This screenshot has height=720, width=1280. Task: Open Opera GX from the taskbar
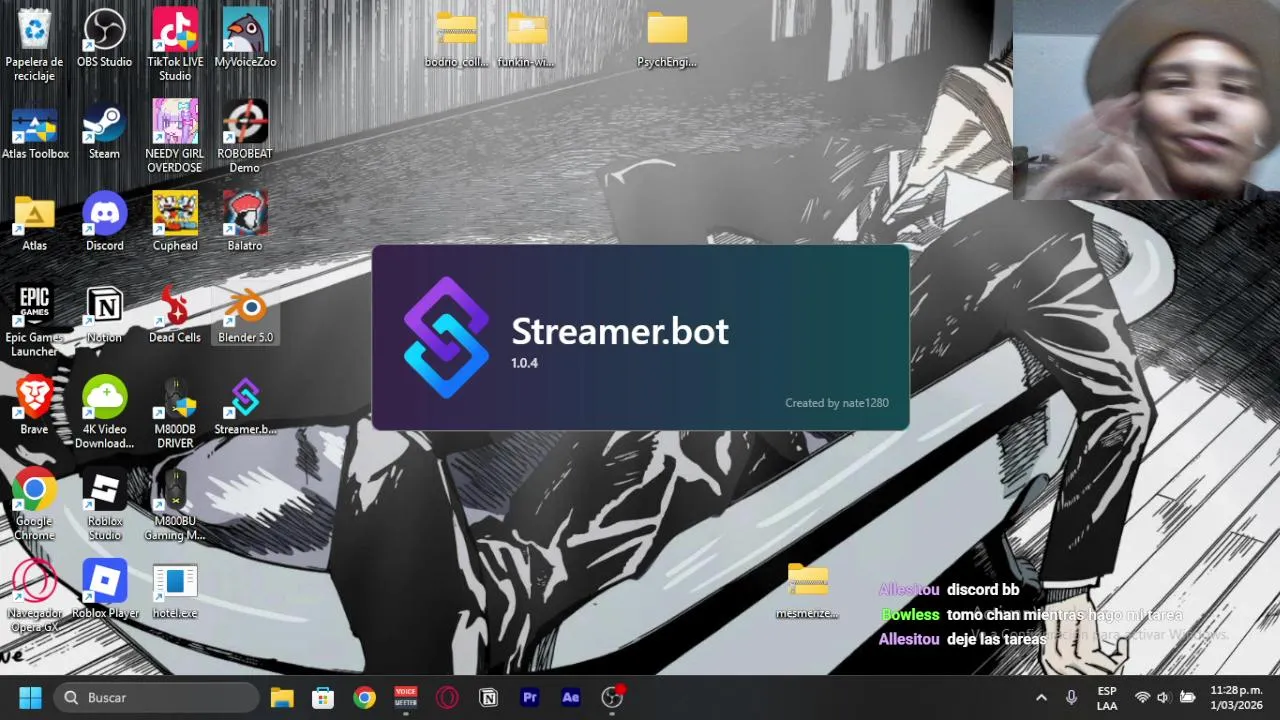pos(447,697)
